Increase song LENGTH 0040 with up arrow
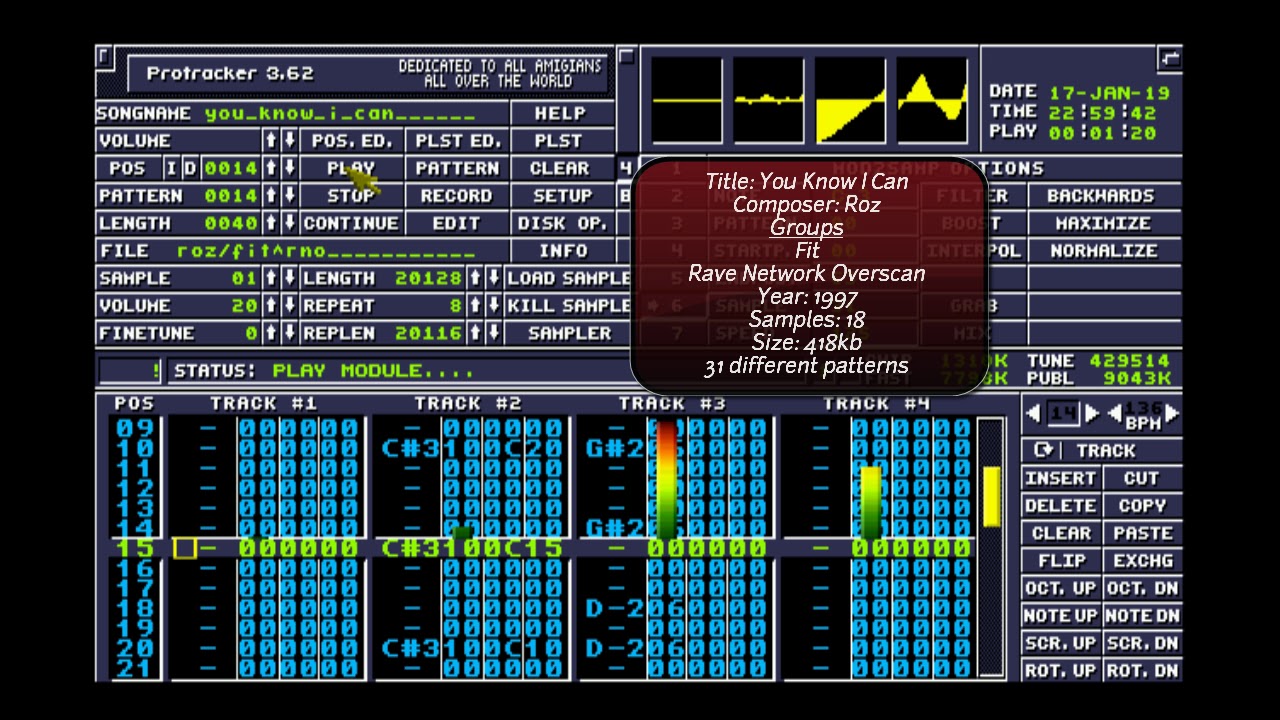This screenshot has height=720, width=1280. [x=270, y=223]
